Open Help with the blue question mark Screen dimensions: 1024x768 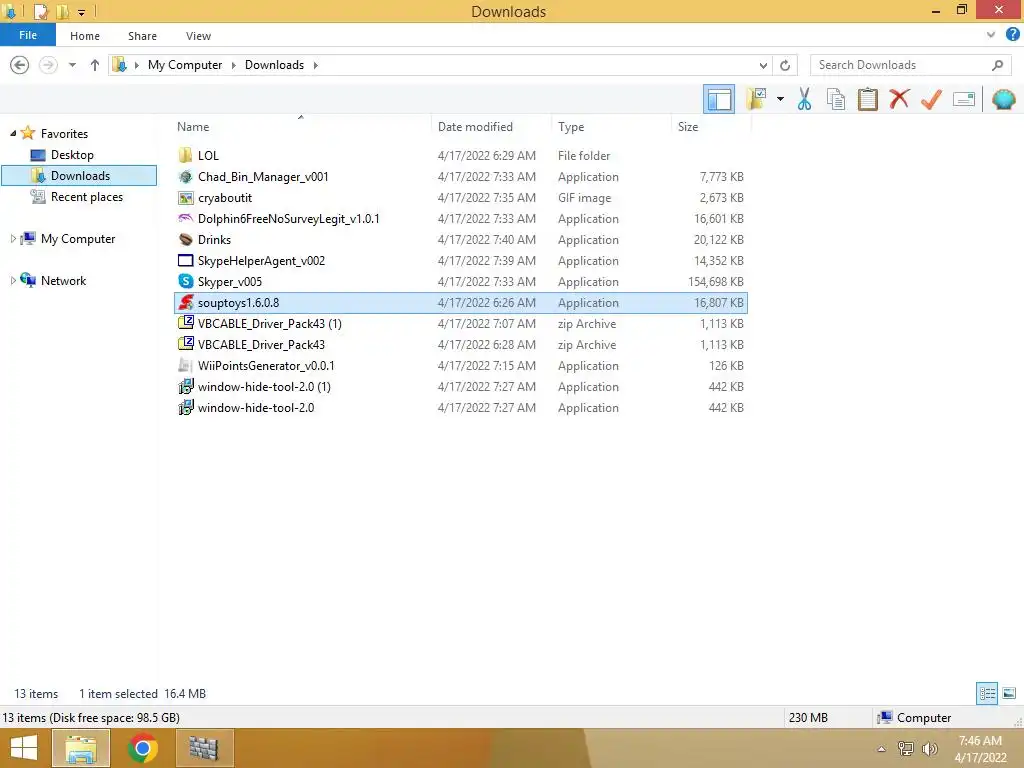pos(1012,35)
